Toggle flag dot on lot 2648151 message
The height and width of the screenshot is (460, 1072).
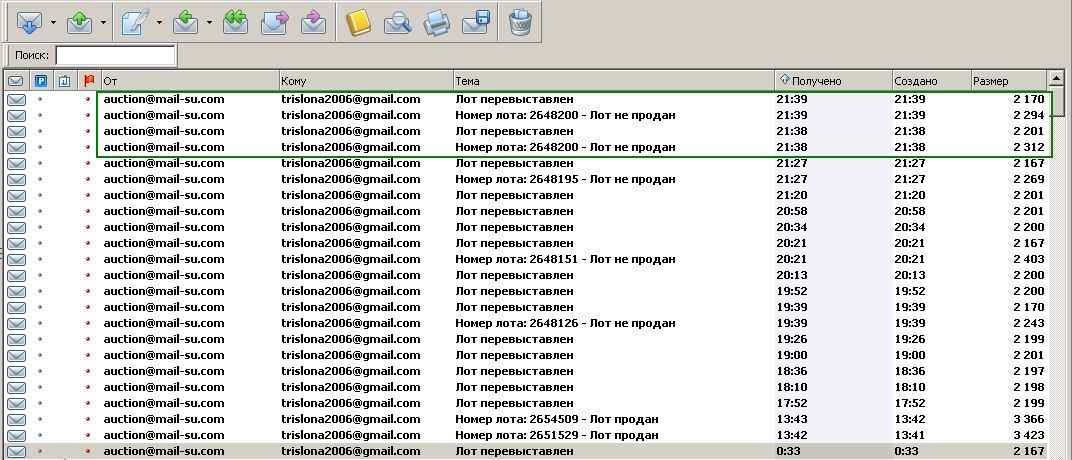(88, 259)
